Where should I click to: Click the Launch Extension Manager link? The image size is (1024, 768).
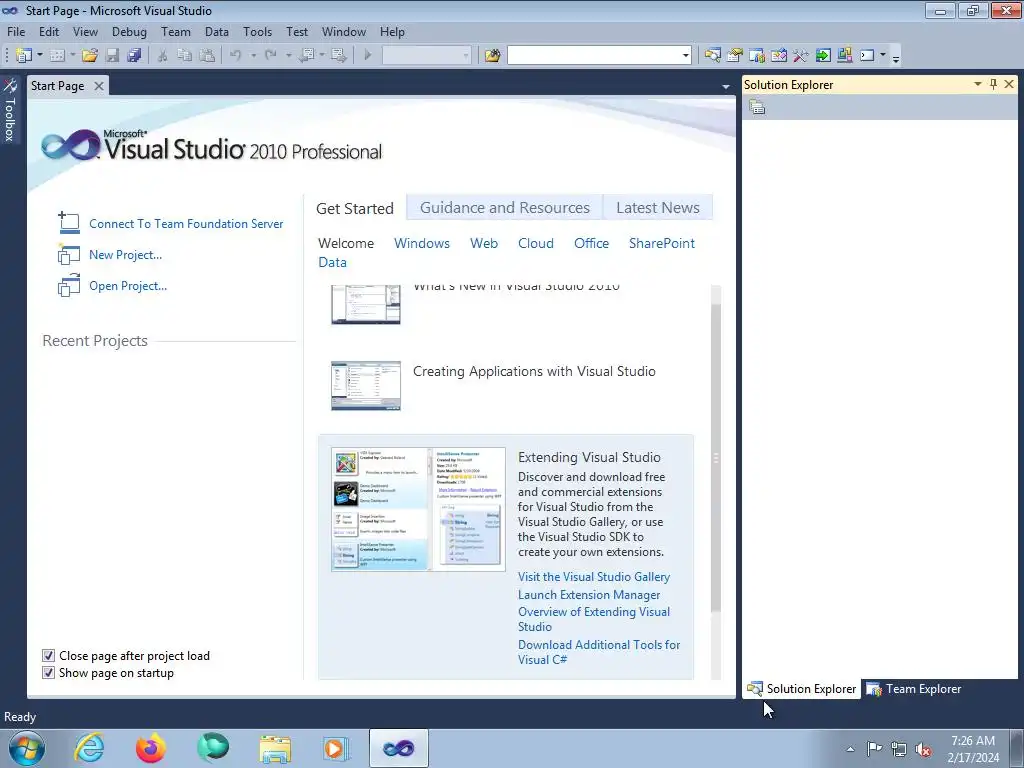tap(589, 595)
